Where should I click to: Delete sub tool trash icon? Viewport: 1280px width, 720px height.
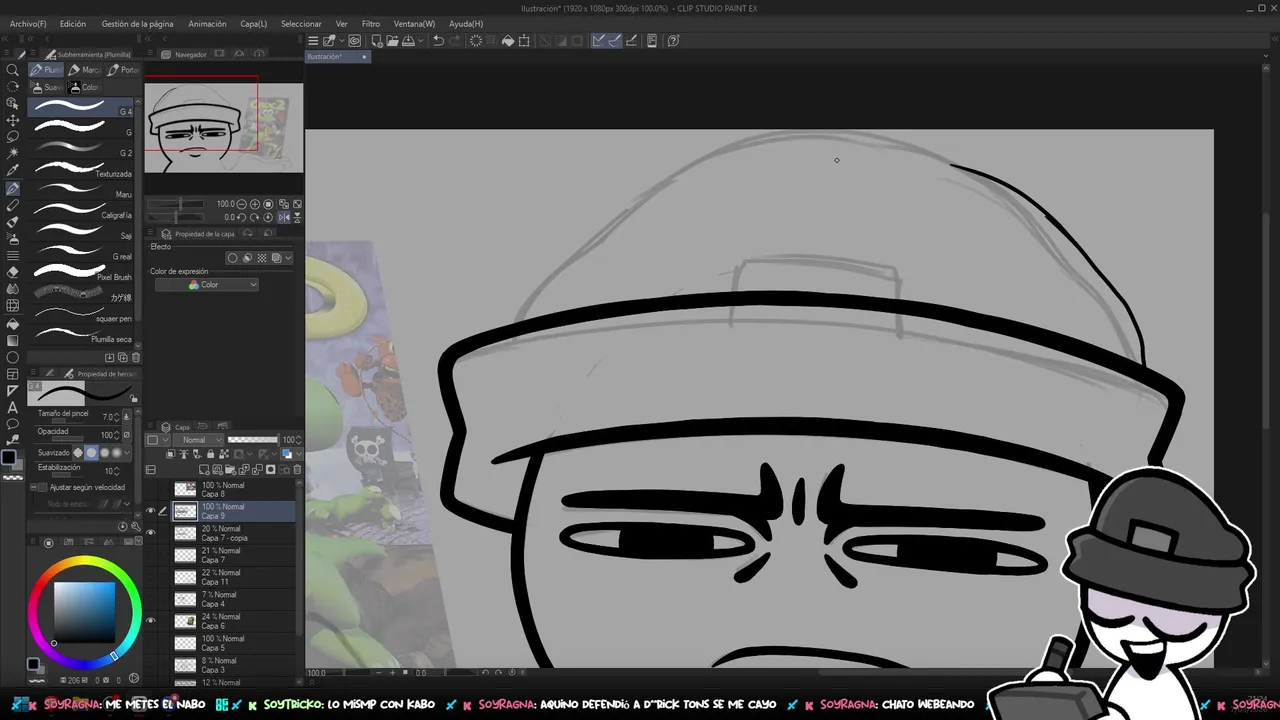click(x=136, y=357)
